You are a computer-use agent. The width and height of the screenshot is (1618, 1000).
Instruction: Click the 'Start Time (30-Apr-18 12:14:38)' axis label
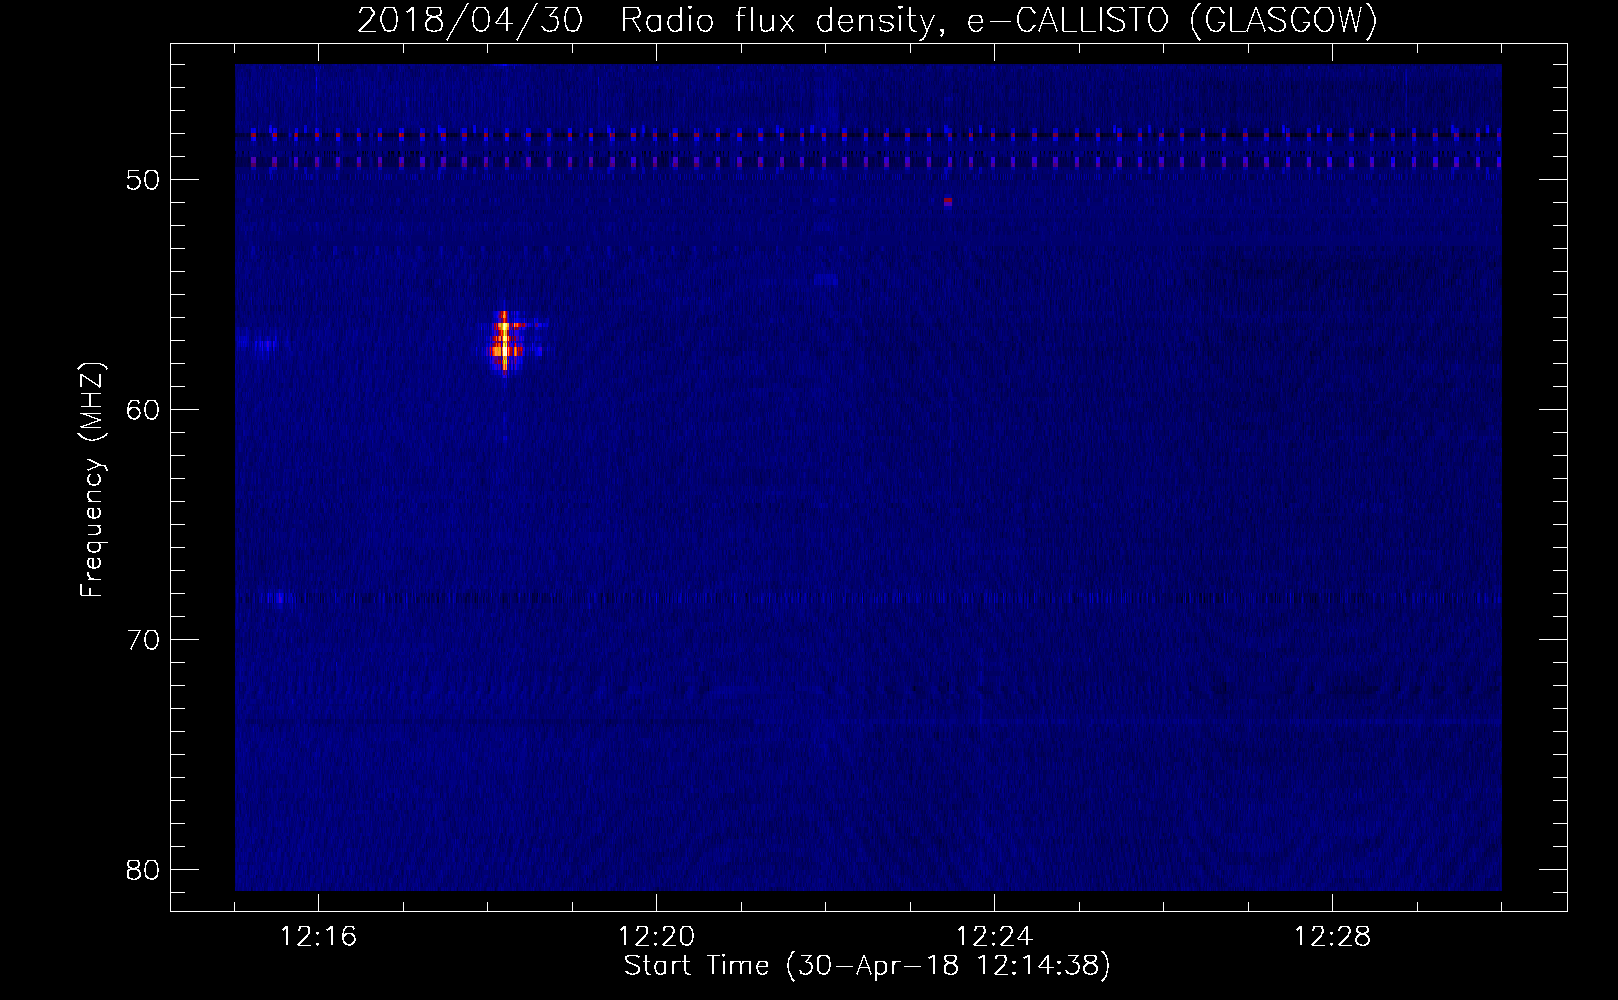click(867, 966)
